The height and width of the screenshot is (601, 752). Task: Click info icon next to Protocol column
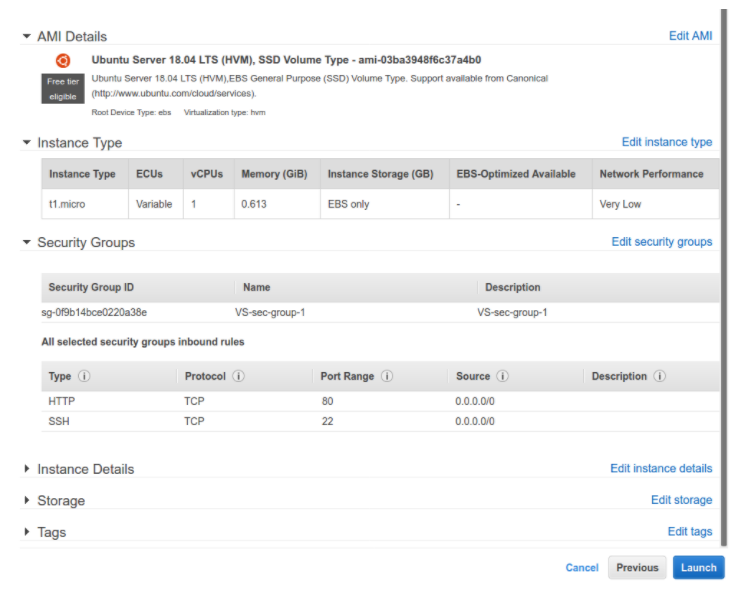point(239,377)
